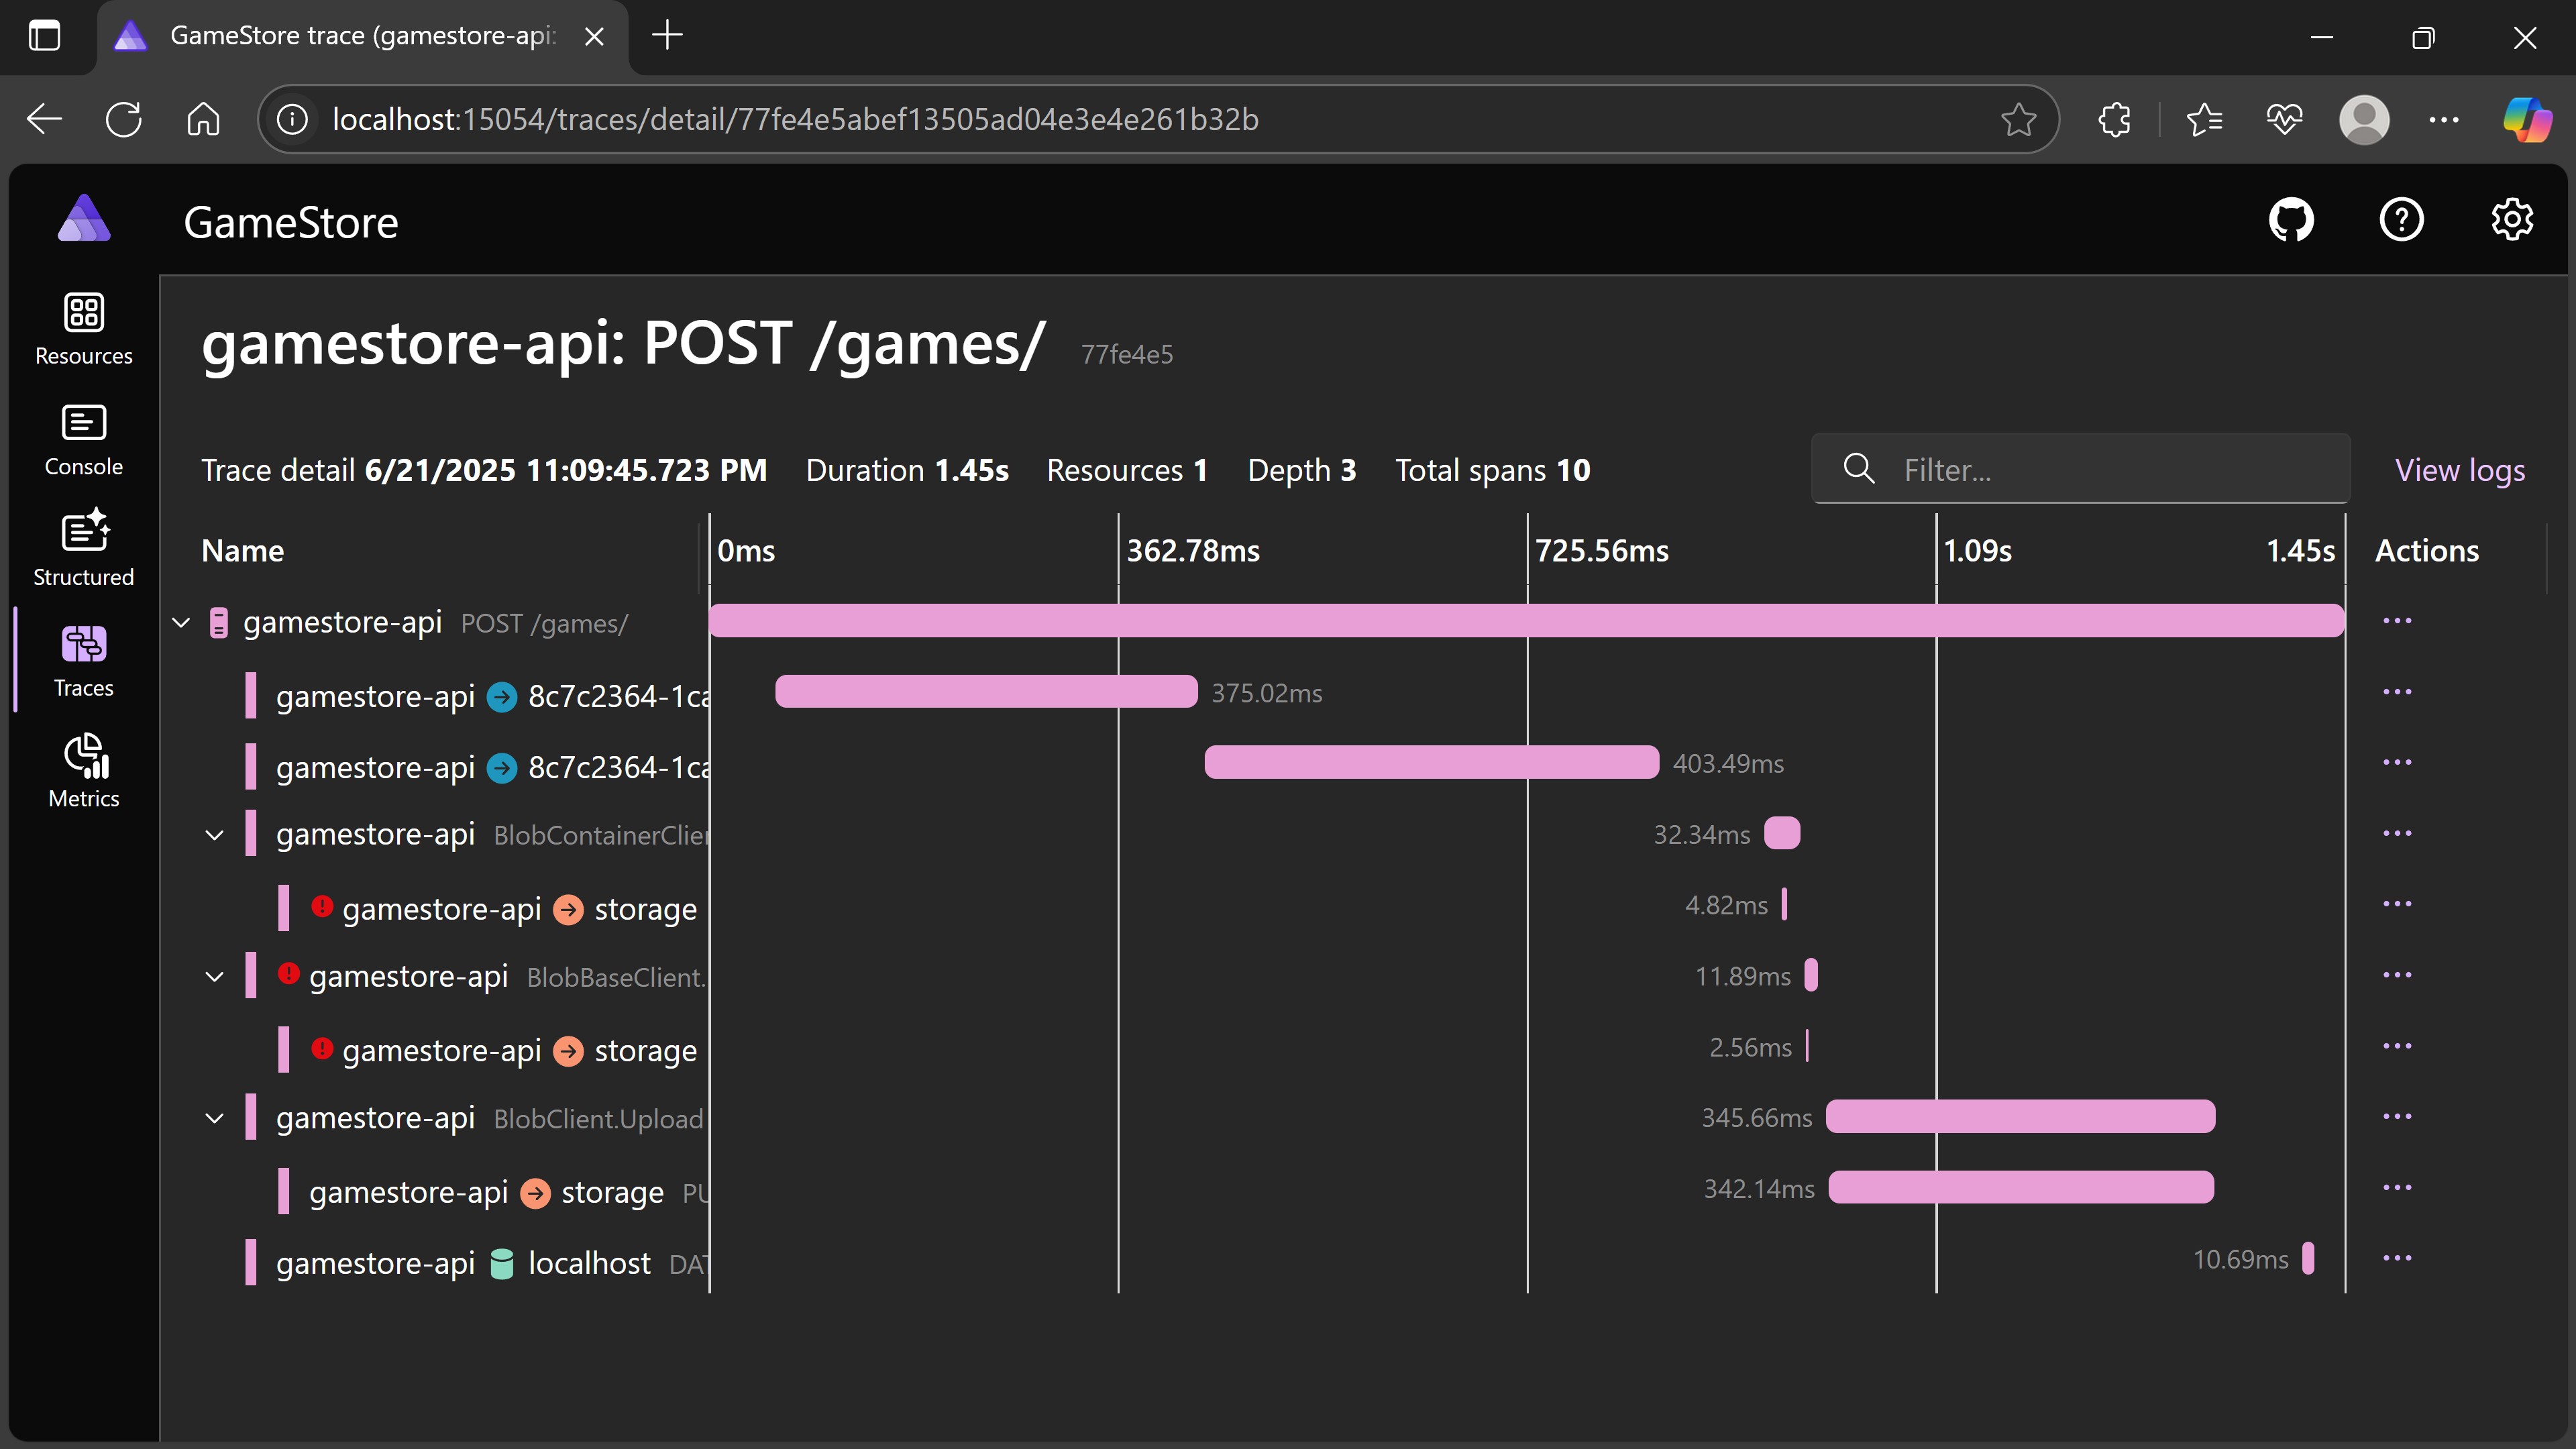Open actions menu for 32.34ms span
2576x1449 pixels.
point(2397,833)
